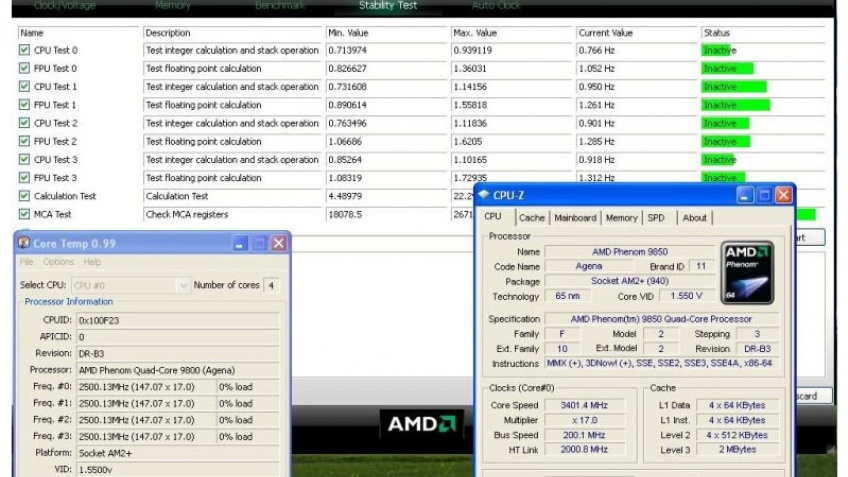The width and height of the screenshot is (848, 477).
Task: Sort by the Min. Value column header
Action: coord(387,32)
